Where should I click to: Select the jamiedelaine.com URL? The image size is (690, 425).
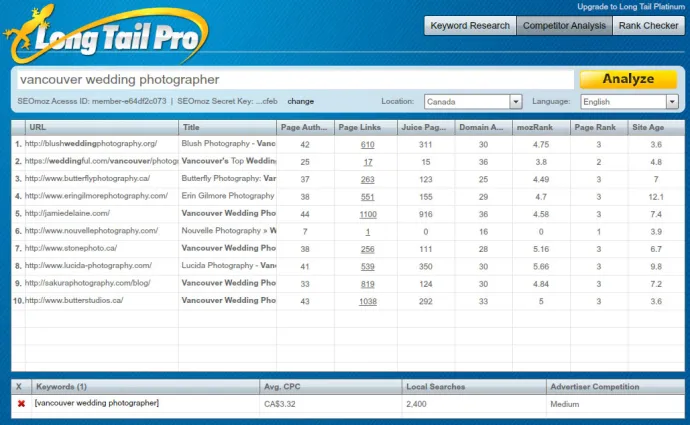(67, 213)
